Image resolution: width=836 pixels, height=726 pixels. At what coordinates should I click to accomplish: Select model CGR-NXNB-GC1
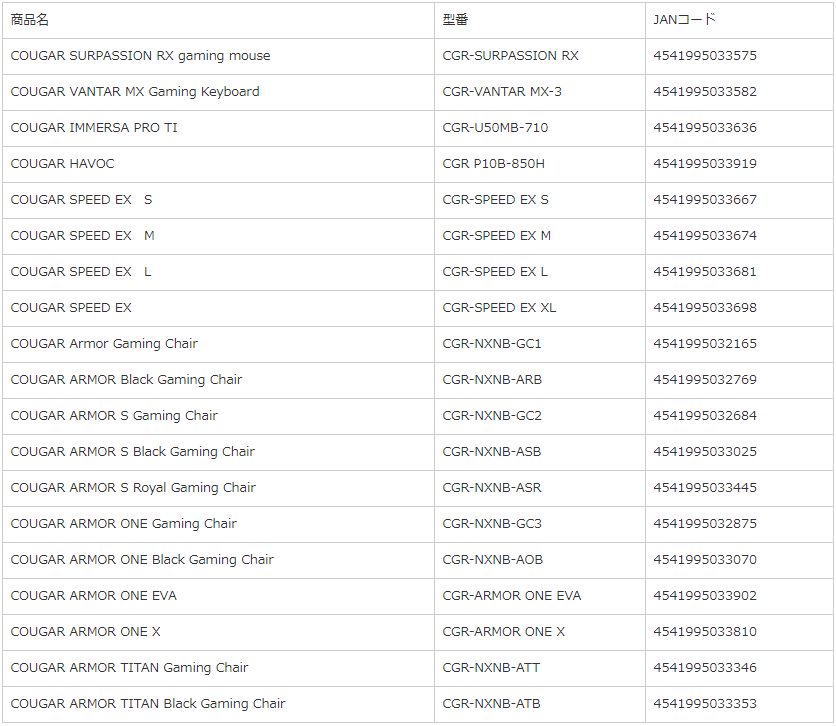[x=492, y=344]
